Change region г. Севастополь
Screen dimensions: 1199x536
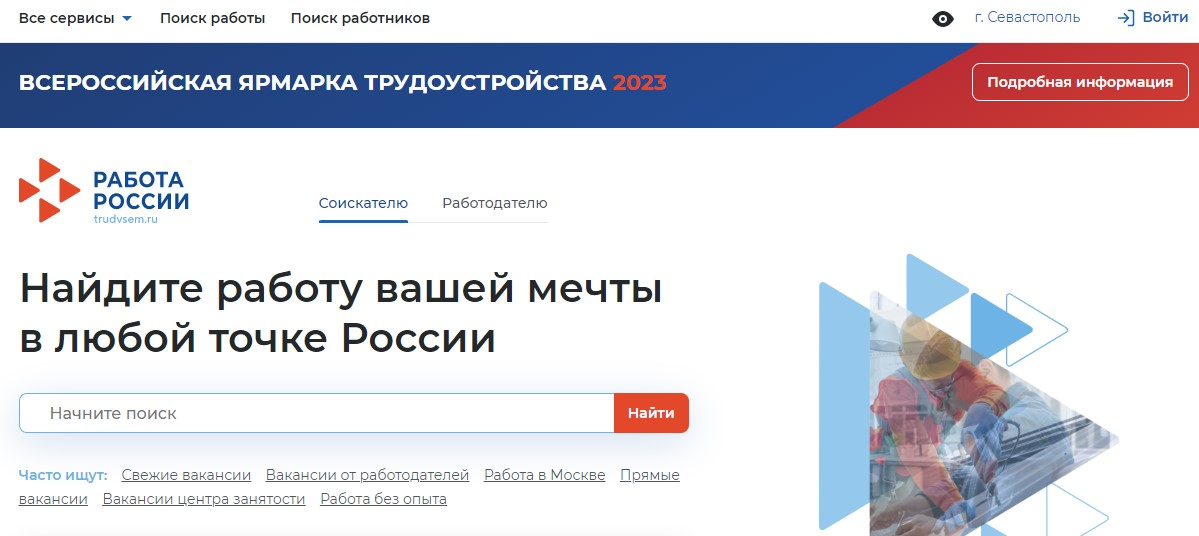pyautogui.click(x=1027, y=18)
